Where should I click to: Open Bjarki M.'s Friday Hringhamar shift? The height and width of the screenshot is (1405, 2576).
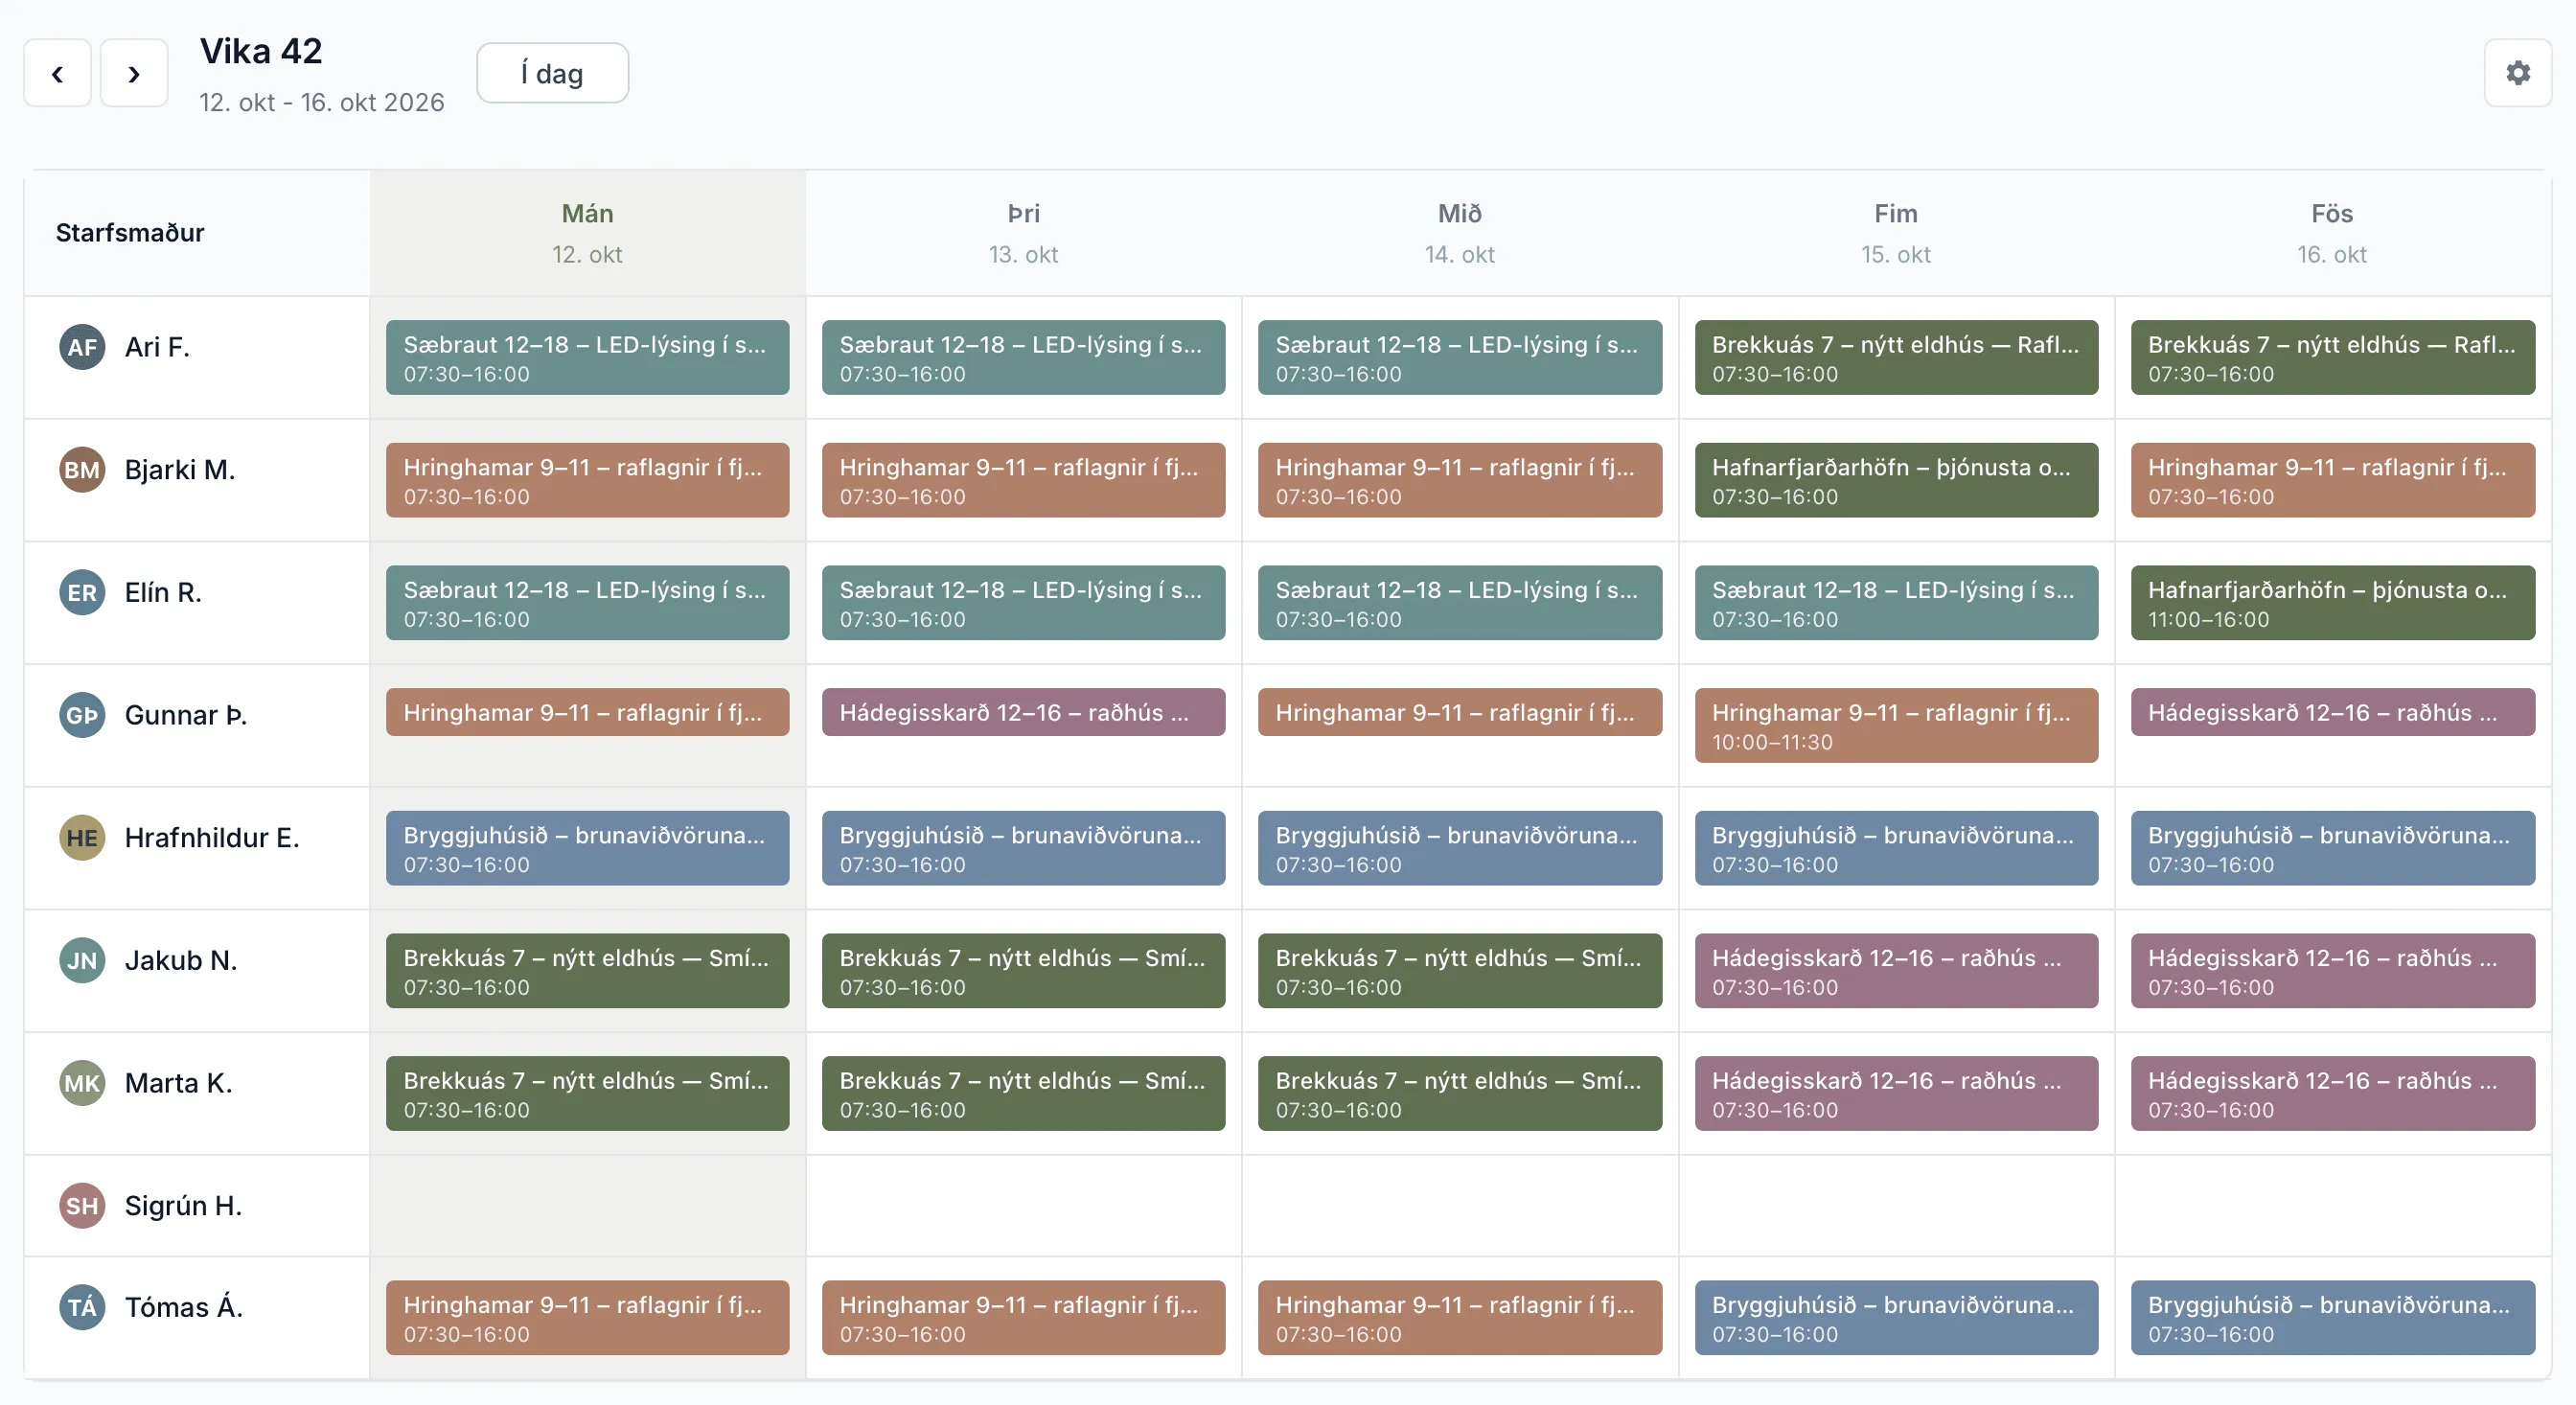pyautogui.click(x=2332, y=480)
